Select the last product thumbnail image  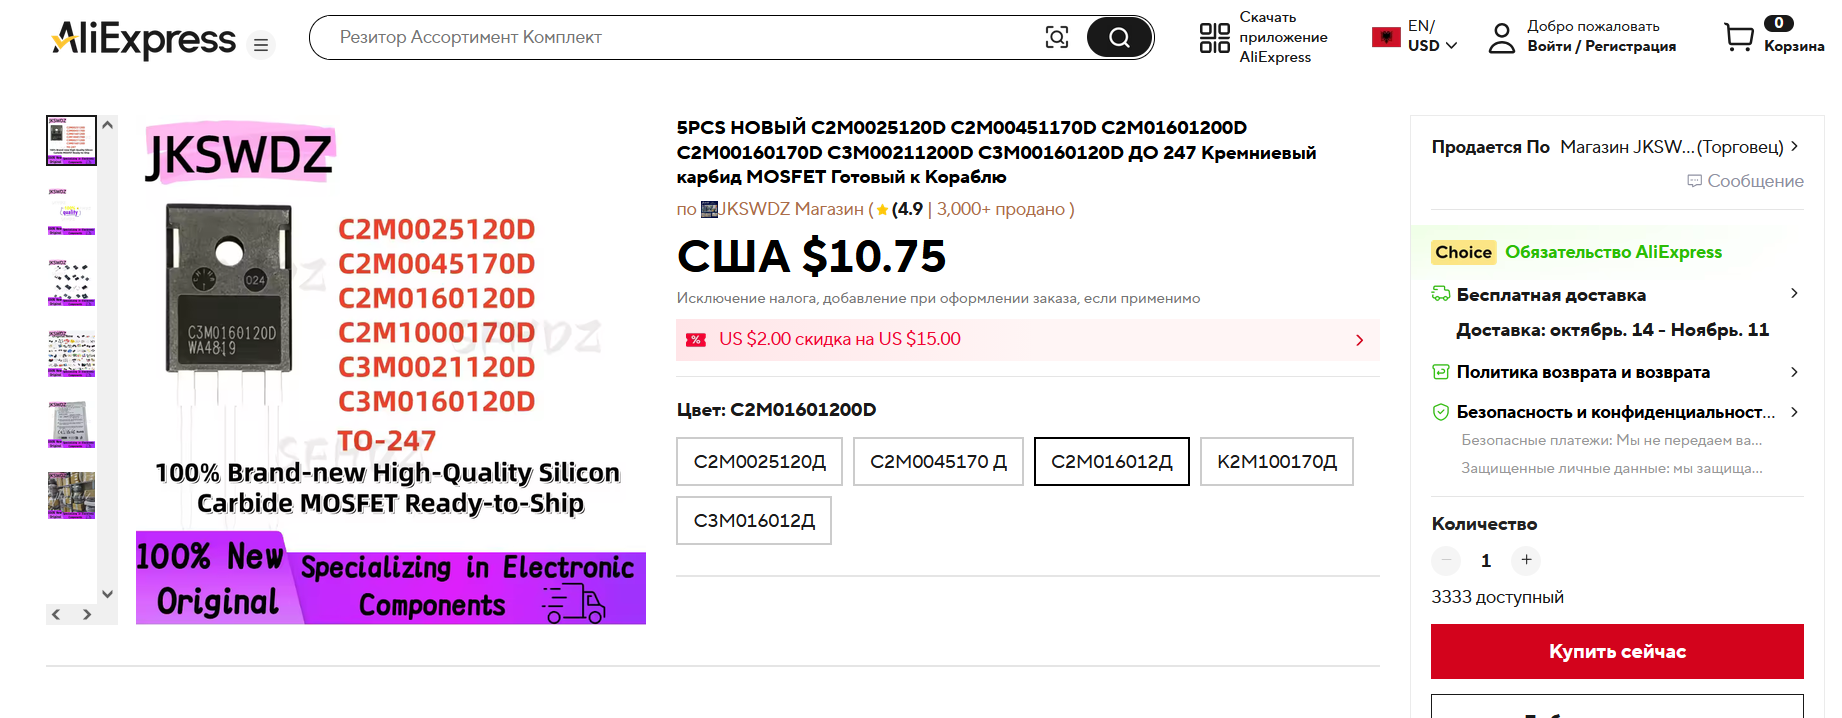pos(71,495)
